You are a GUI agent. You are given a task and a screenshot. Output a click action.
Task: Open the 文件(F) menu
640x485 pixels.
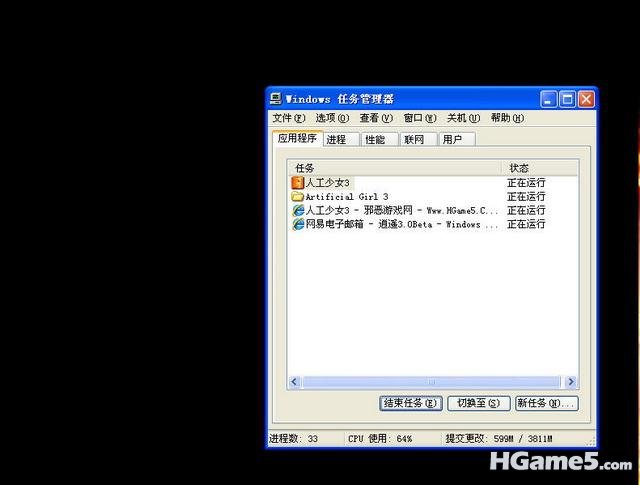coord(288,118)
